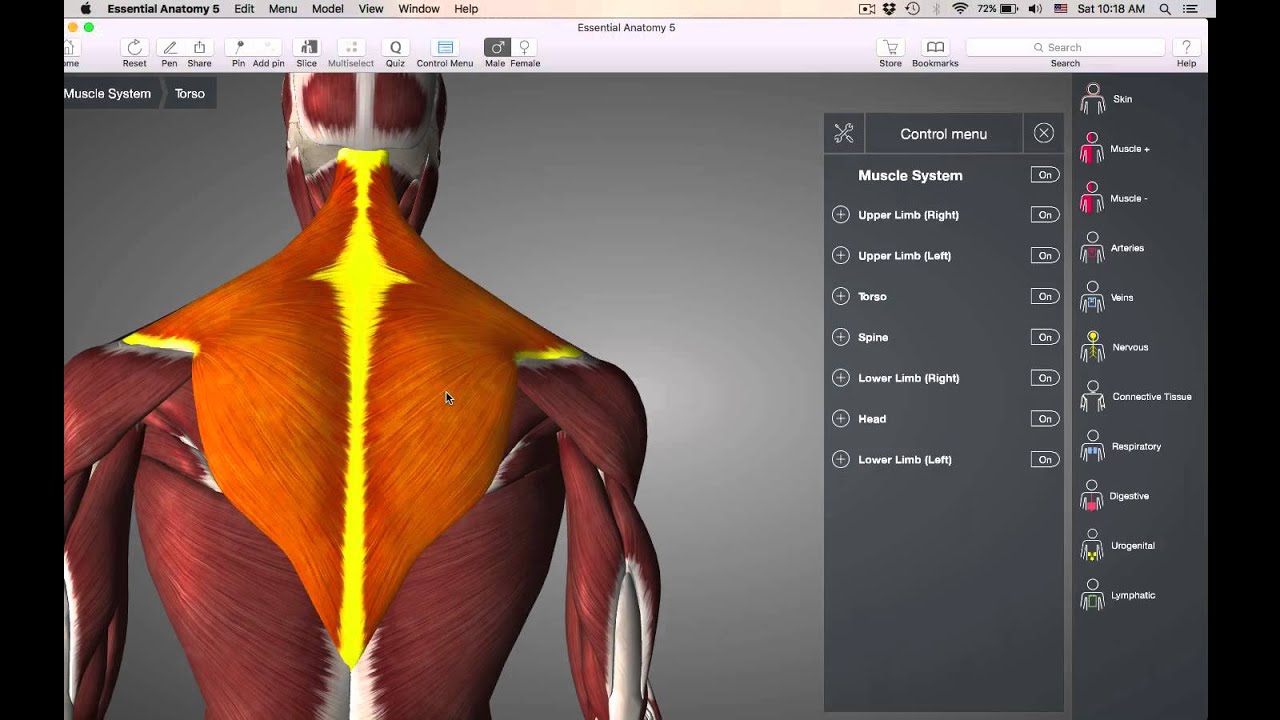1280x720 pixels.
Task: Show the Lymphatic system
Action: (x=1118, y=595)
